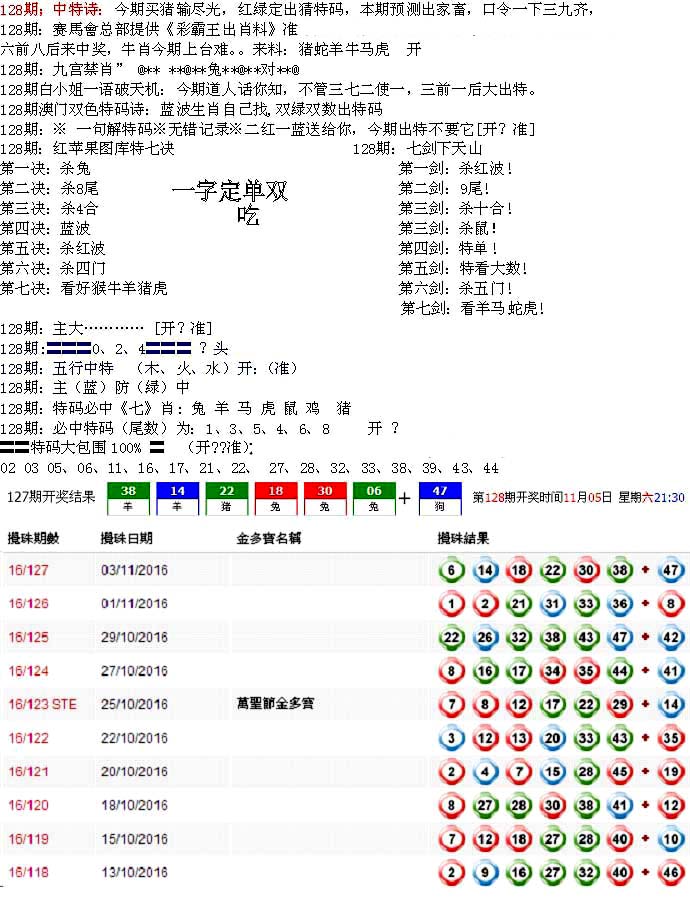690x897 pixels.
Task: Click ball 9 in the 16/118 row
Action: [485, 872]
